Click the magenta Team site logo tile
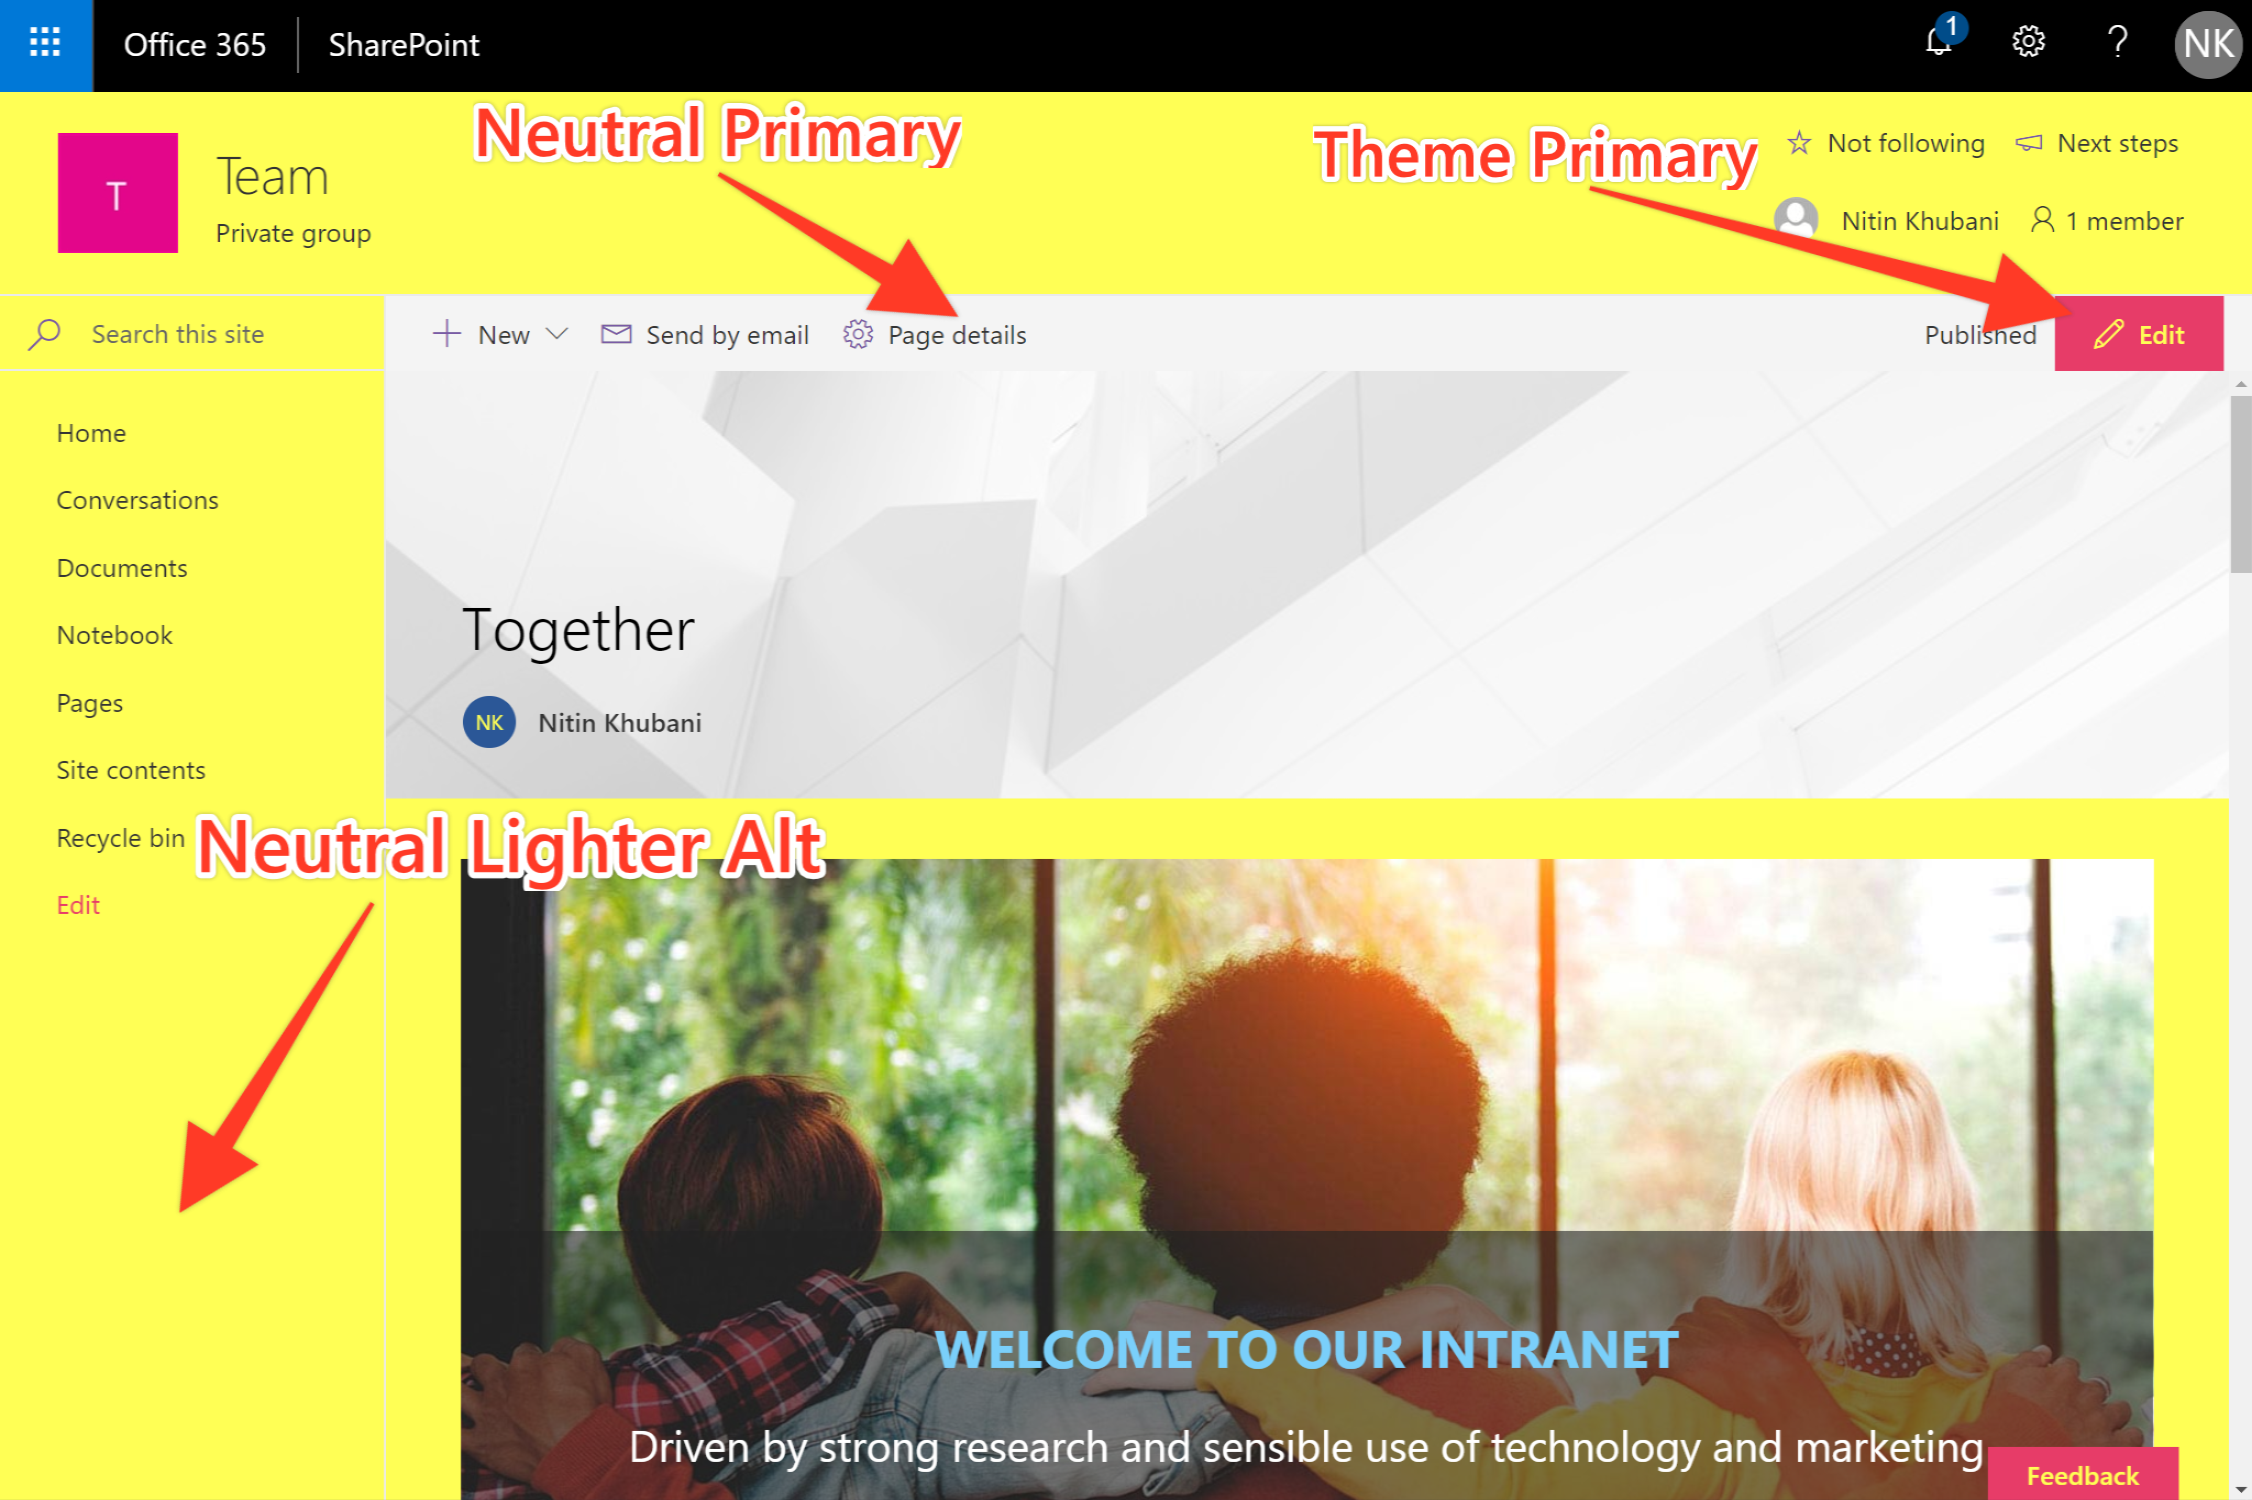 coord(118,193)
